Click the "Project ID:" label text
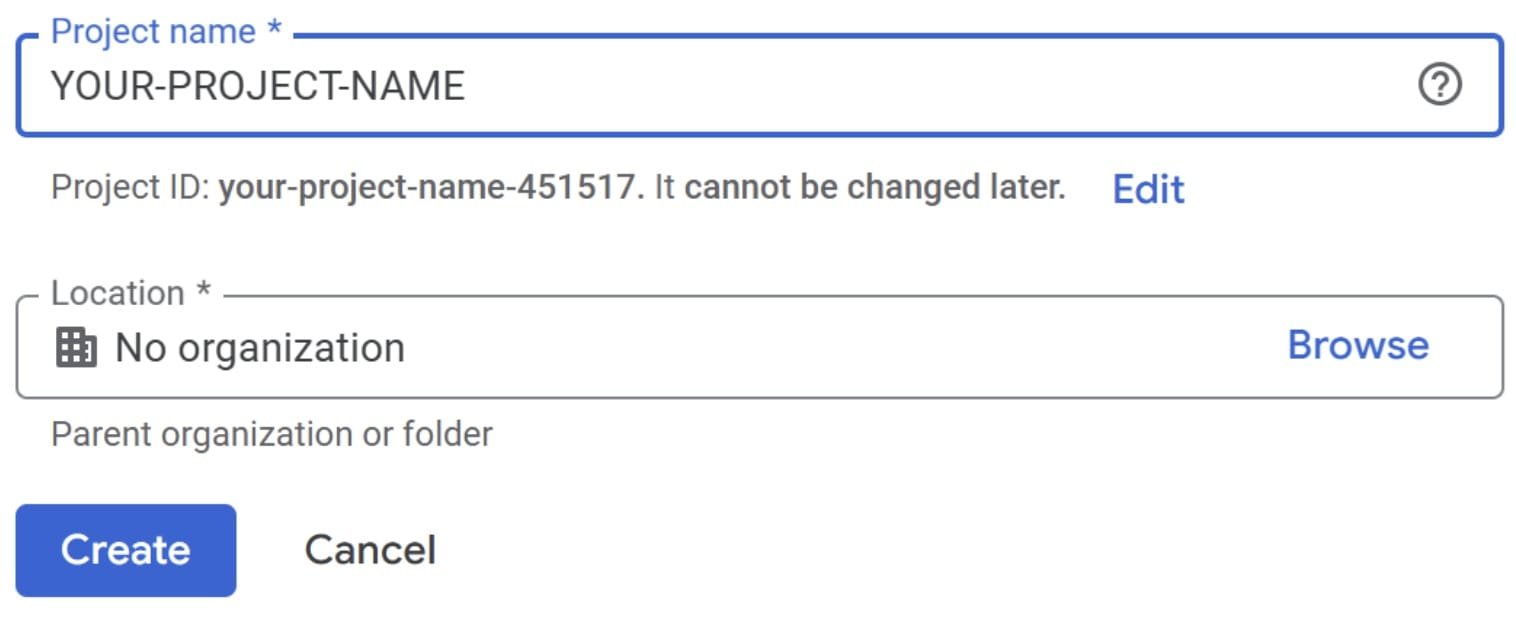1516x621 pixels. [x=131, y=188]
